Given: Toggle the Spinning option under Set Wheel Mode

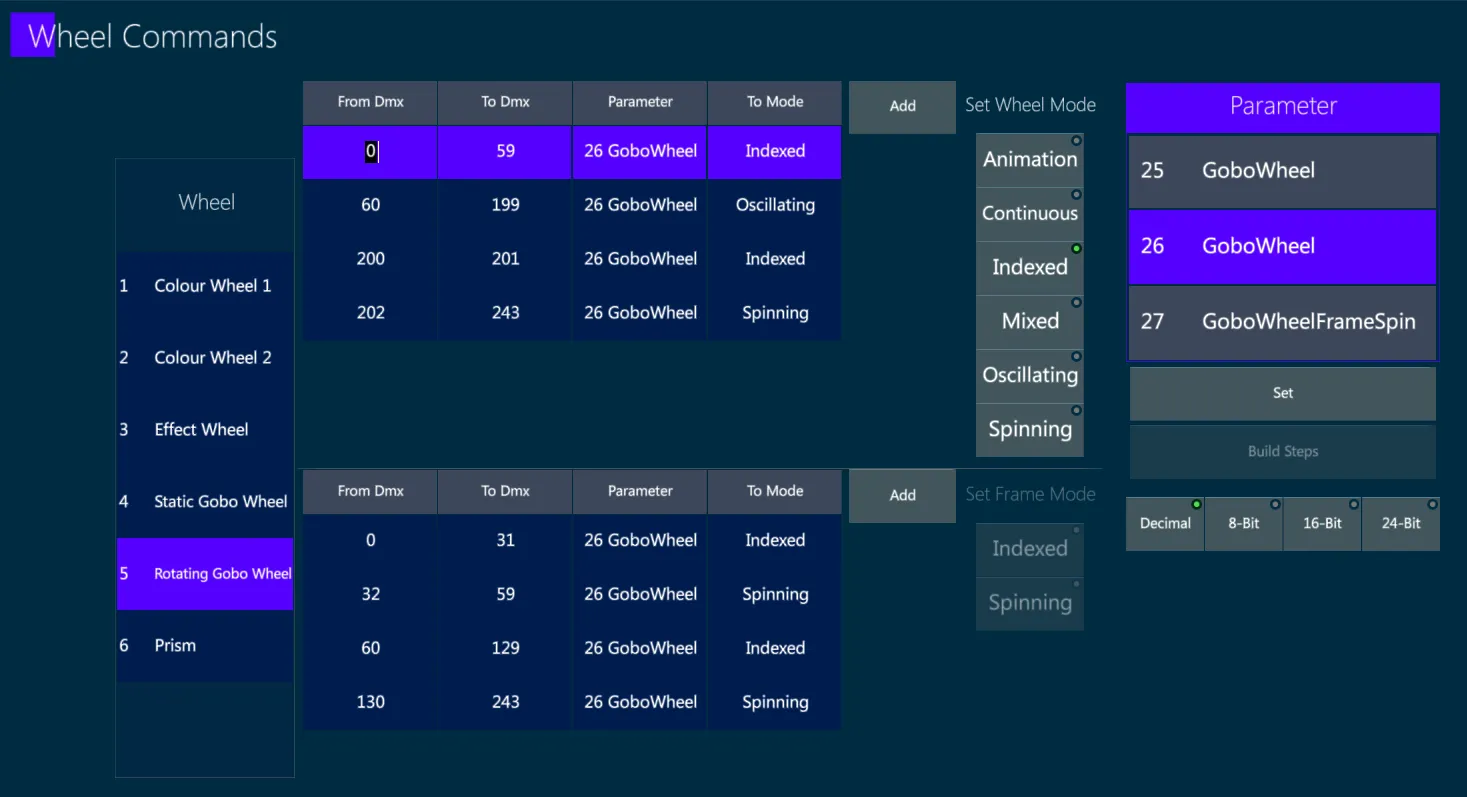Looking at the screenshot, I should (1030, 430).
